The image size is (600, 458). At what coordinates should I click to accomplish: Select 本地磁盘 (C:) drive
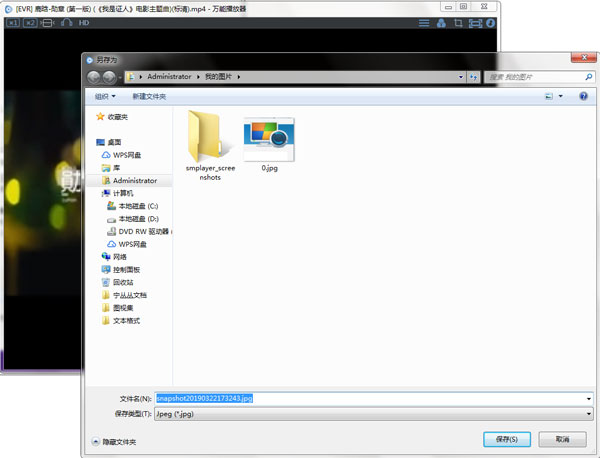(x=138, y=206)
